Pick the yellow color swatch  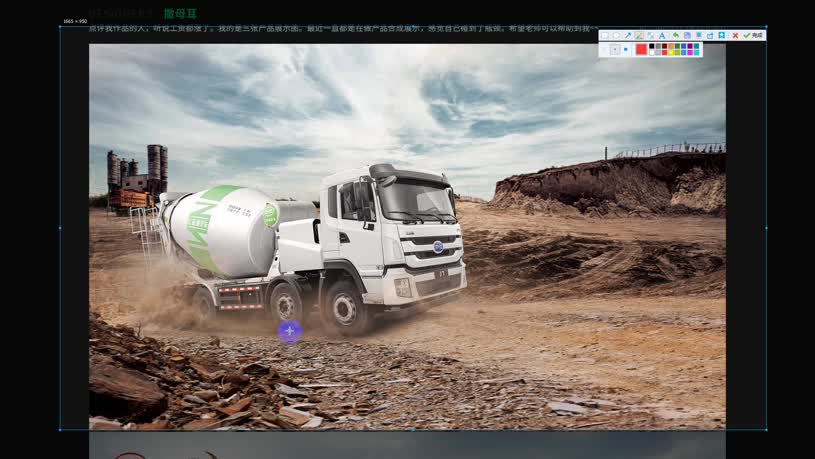pyautogui.click(x=671, y=53)
